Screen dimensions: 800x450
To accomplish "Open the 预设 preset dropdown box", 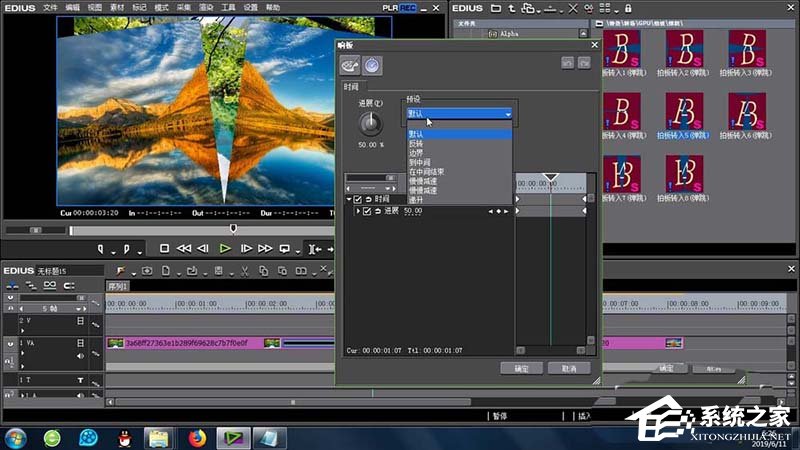I will click(x=459, y=114).
